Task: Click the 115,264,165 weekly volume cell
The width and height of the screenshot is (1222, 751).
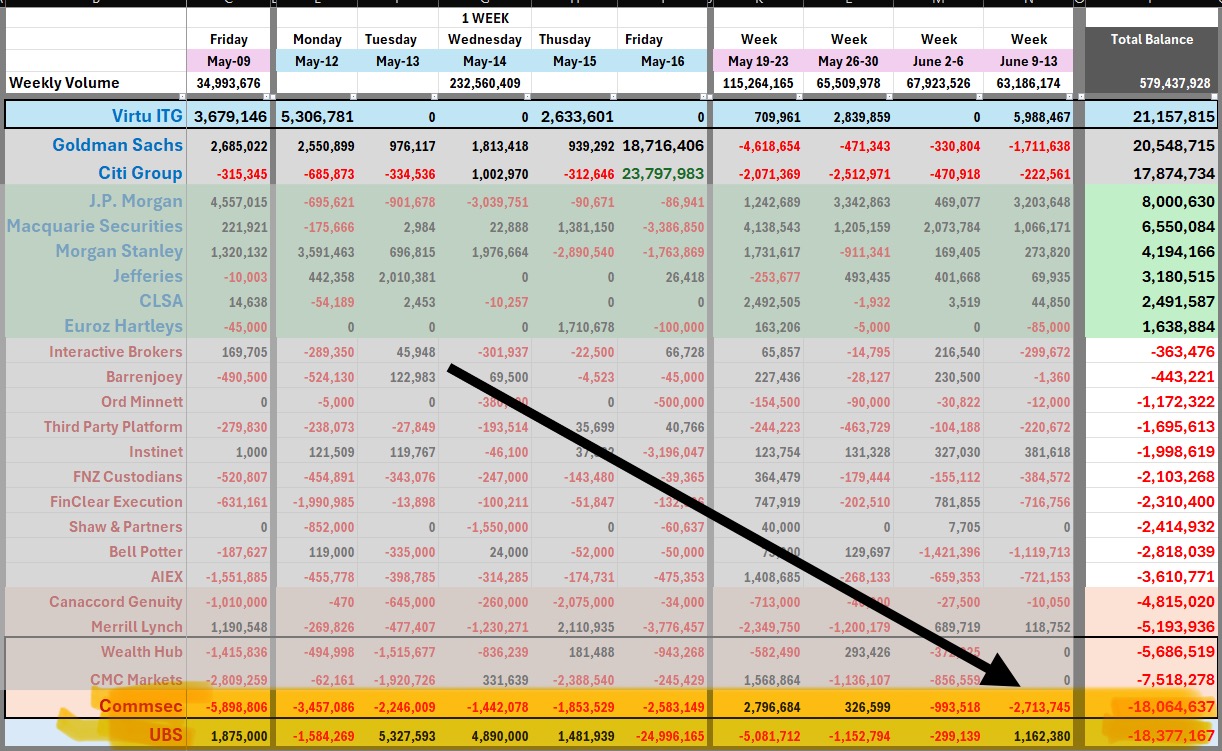Action: click(x=758, y=83)
